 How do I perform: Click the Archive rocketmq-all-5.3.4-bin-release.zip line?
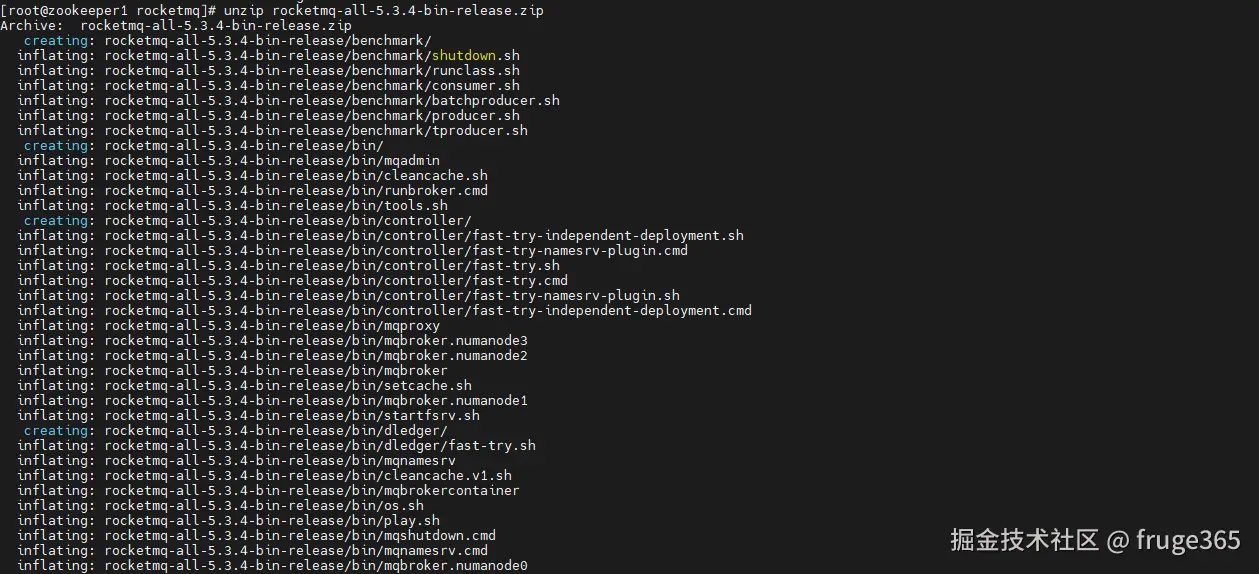(x=176, y=25)
